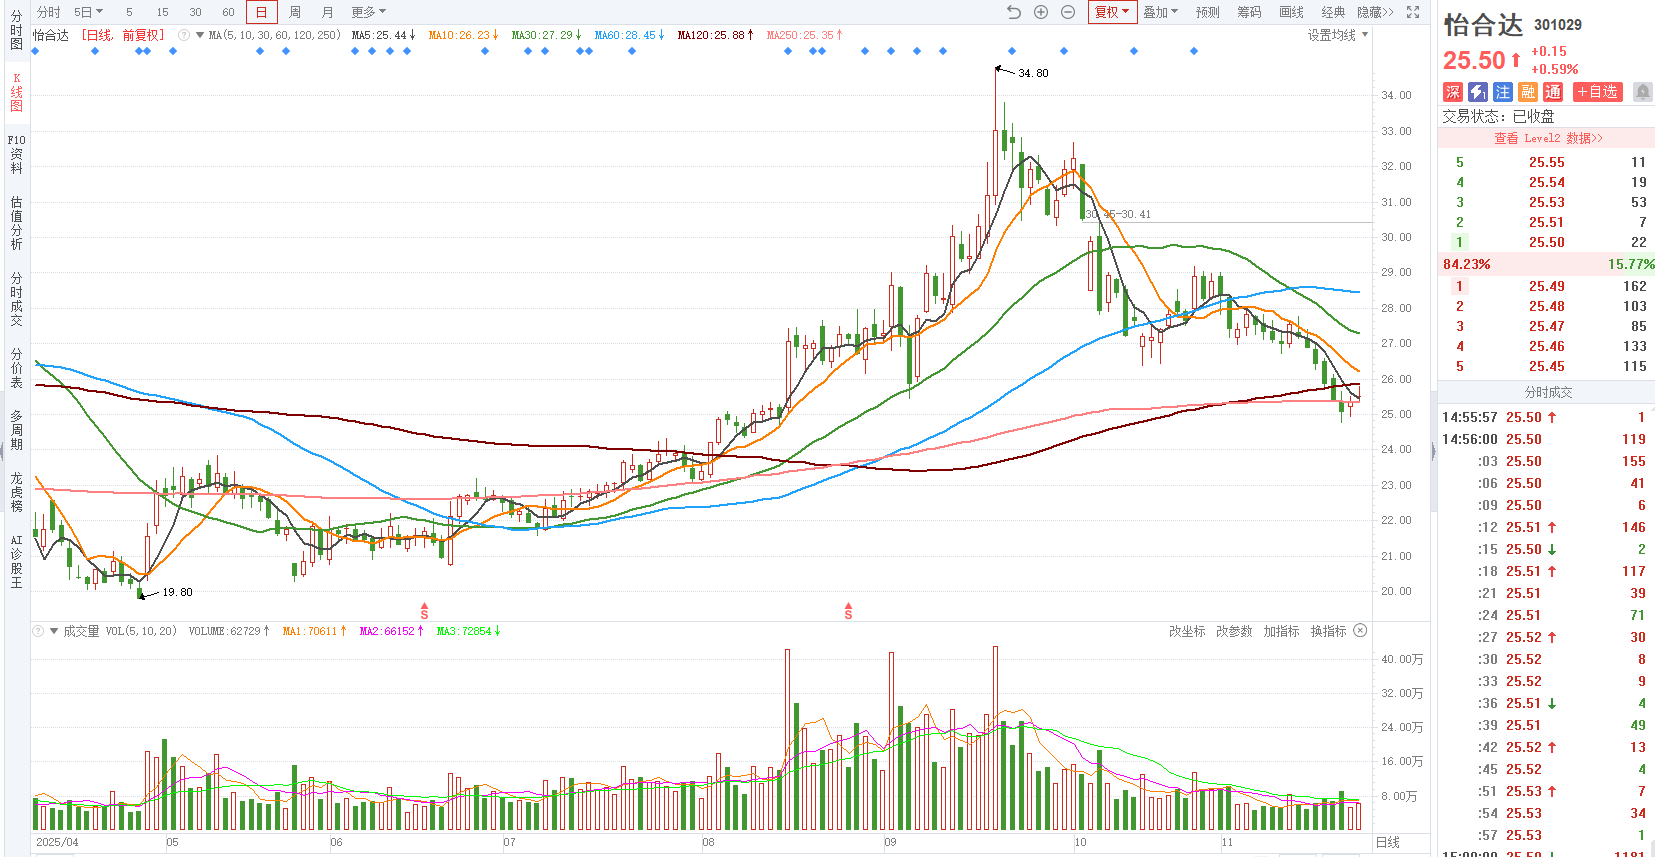
Task: Click the undo arrow icon in toolbar
Action: (x=1014, y=12)
